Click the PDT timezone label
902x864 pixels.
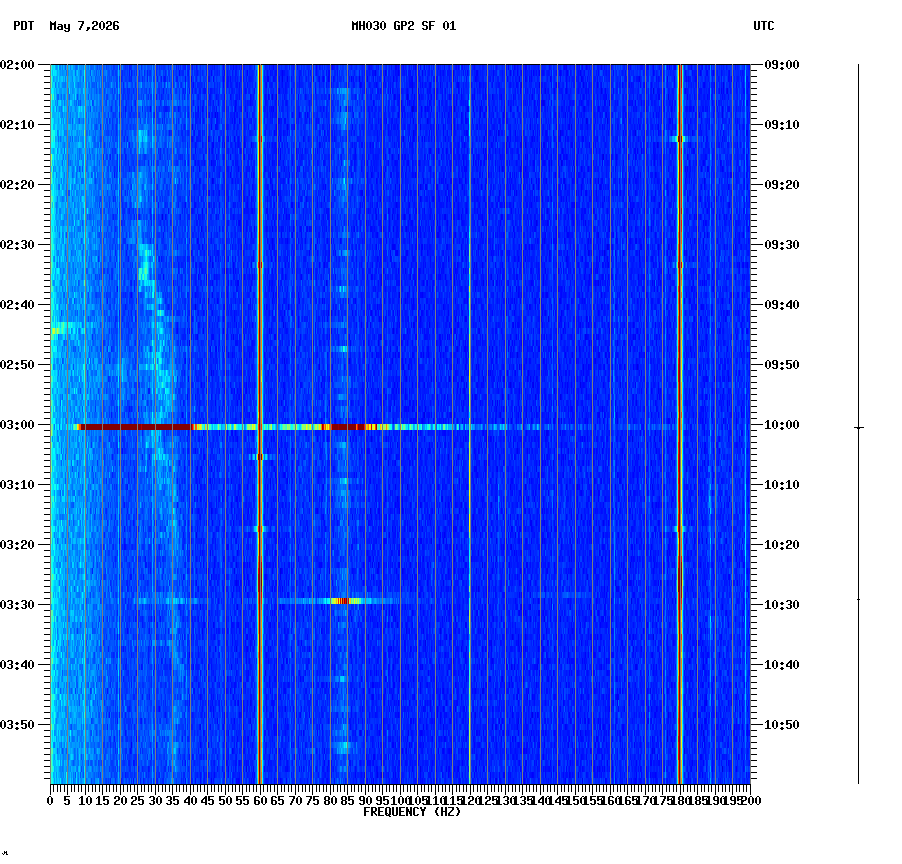pos(24,26)
